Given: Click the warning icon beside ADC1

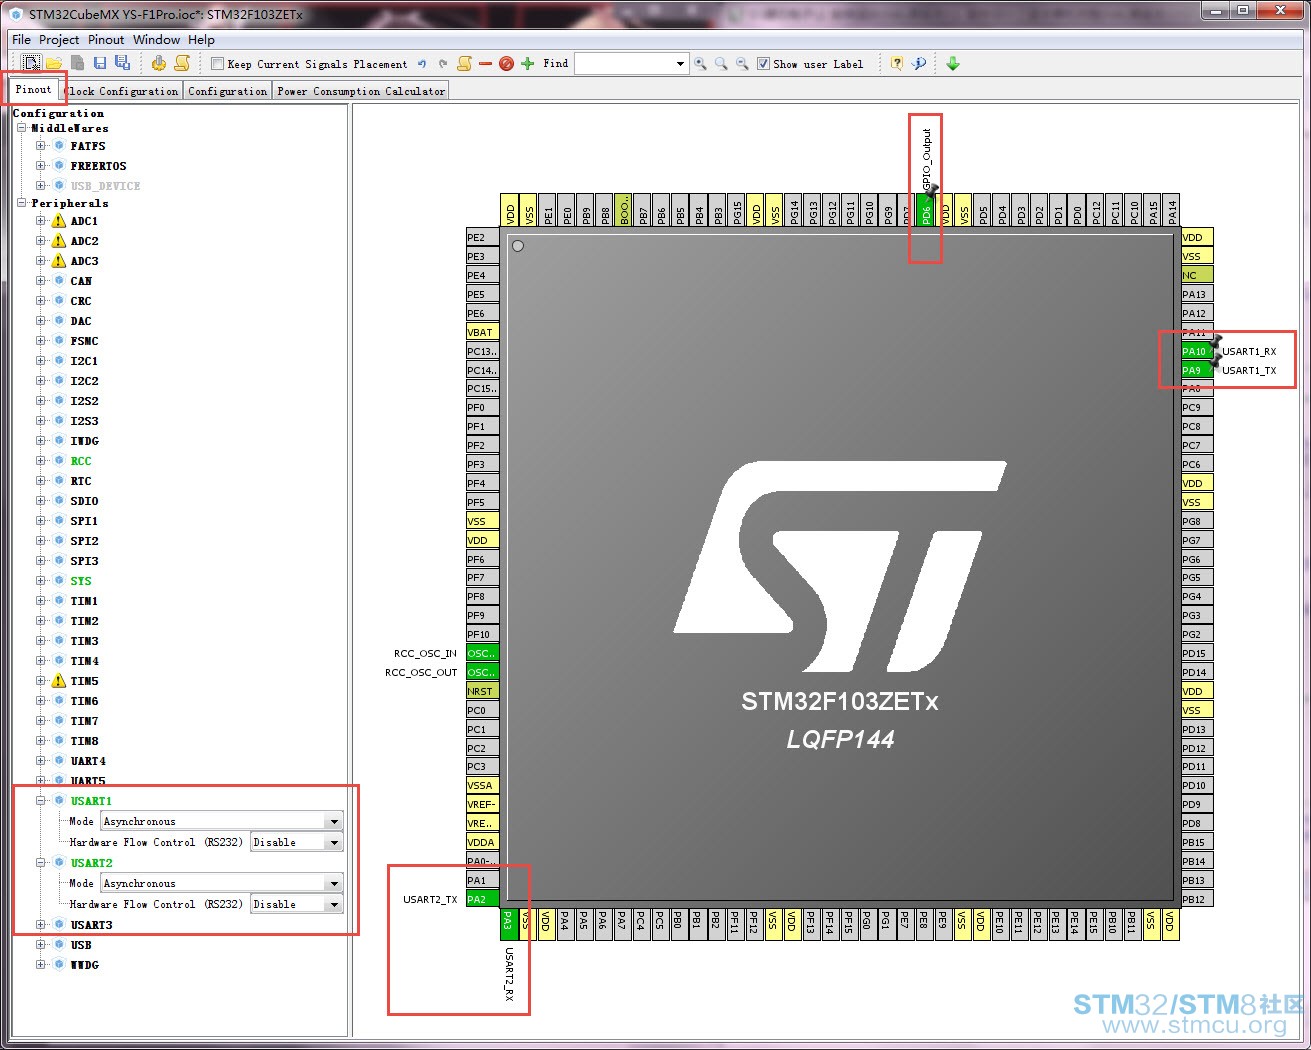Looking at the screenshot, I should [59, 221].
